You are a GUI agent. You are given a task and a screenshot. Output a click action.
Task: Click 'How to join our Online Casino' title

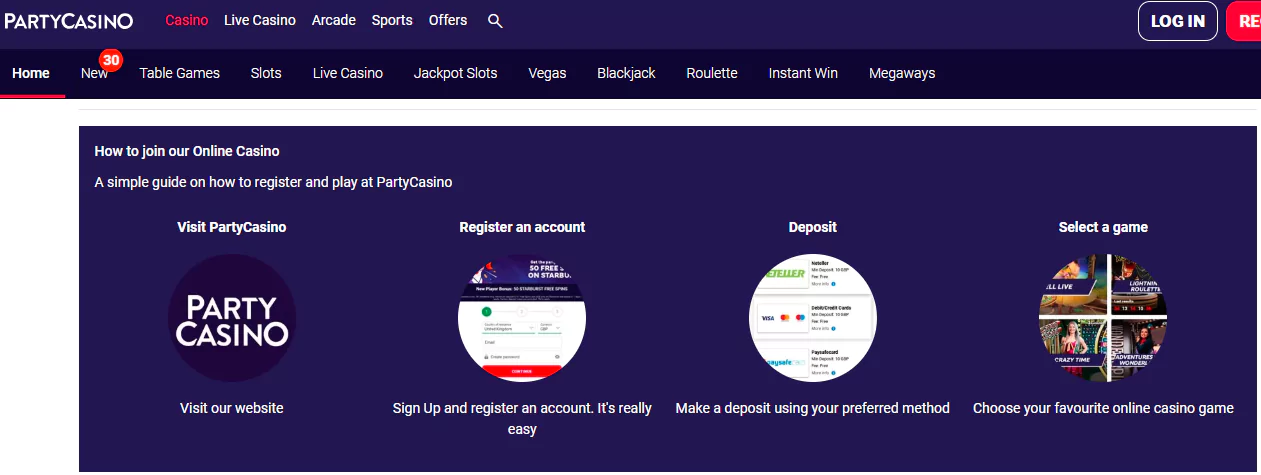coord(187,151)
